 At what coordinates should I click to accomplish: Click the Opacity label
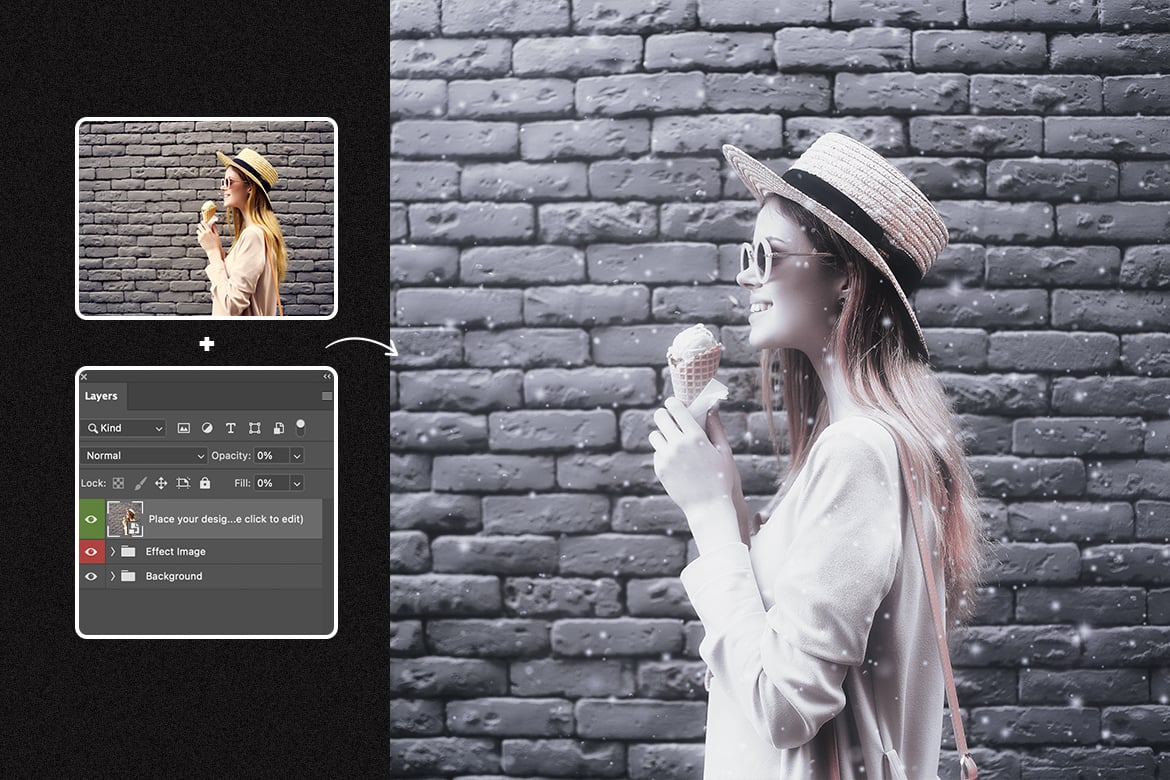pos(231,455)
